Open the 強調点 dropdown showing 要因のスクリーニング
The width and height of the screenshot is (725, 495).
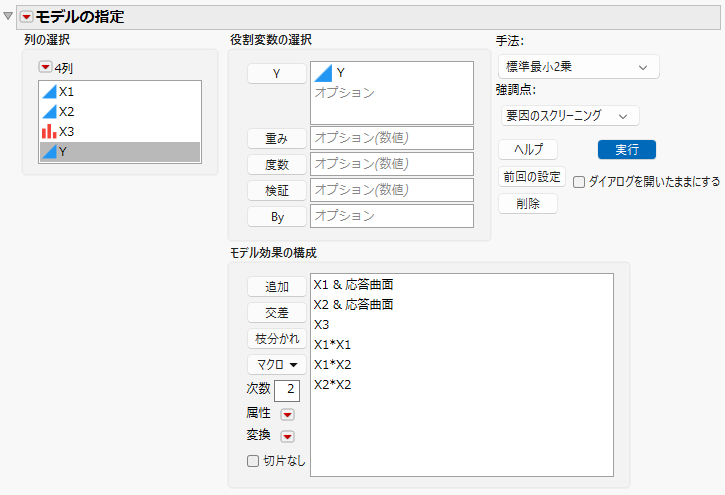coord(570,116)
